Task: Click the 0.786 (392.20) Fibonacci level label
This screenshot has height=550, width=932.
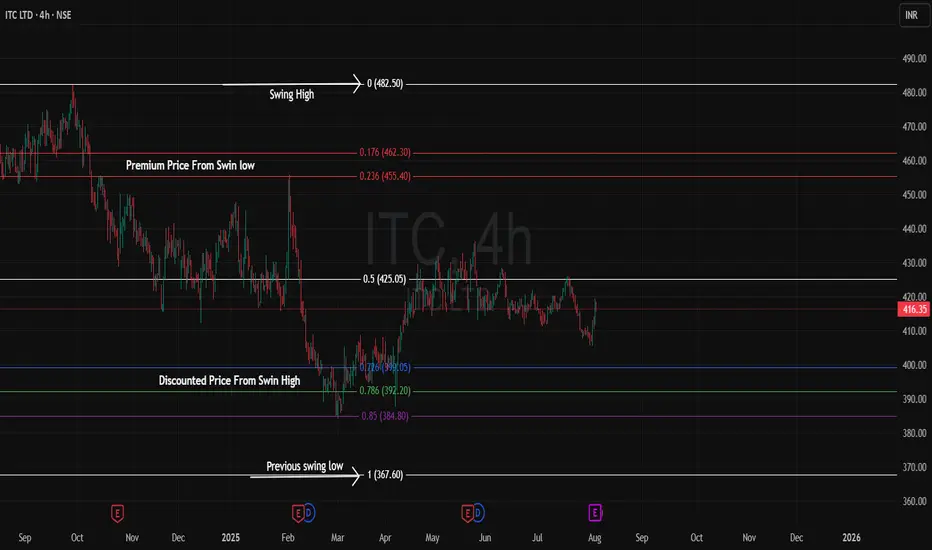Action: click(385, 391)
